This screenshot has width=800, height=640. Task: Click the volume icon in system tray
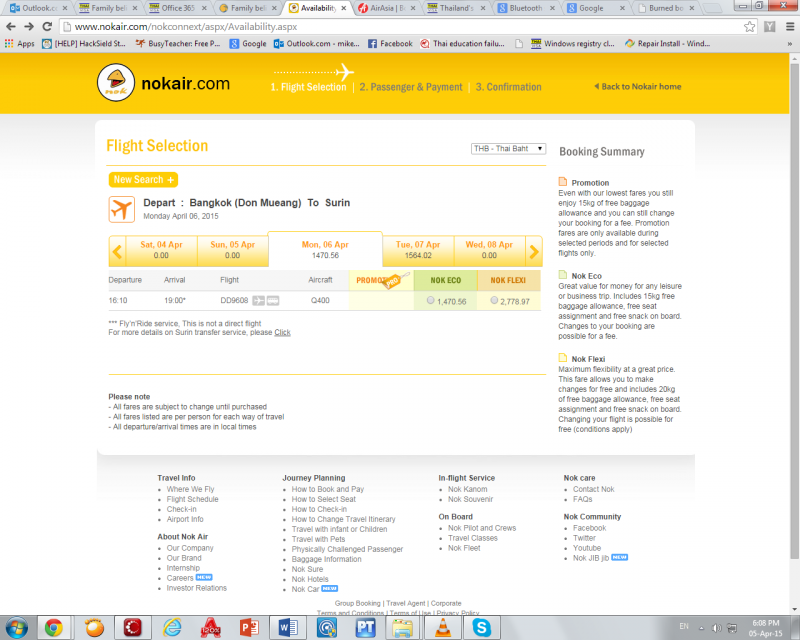[x=716, y=628]
